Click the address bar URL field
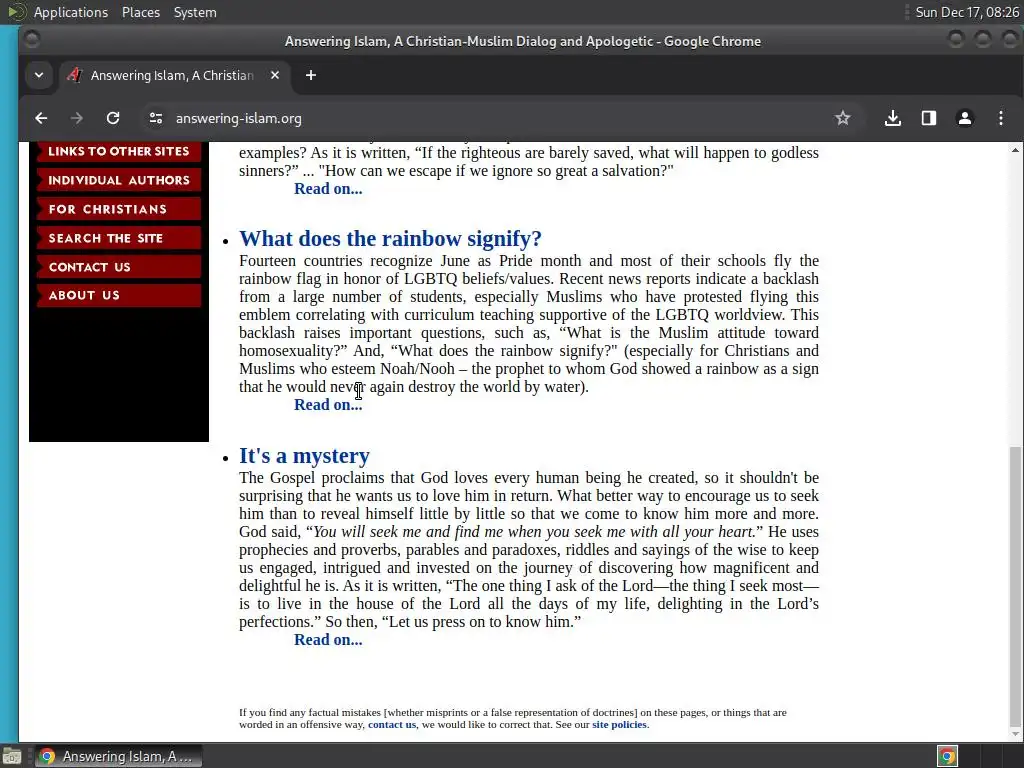 coord(496,118)
